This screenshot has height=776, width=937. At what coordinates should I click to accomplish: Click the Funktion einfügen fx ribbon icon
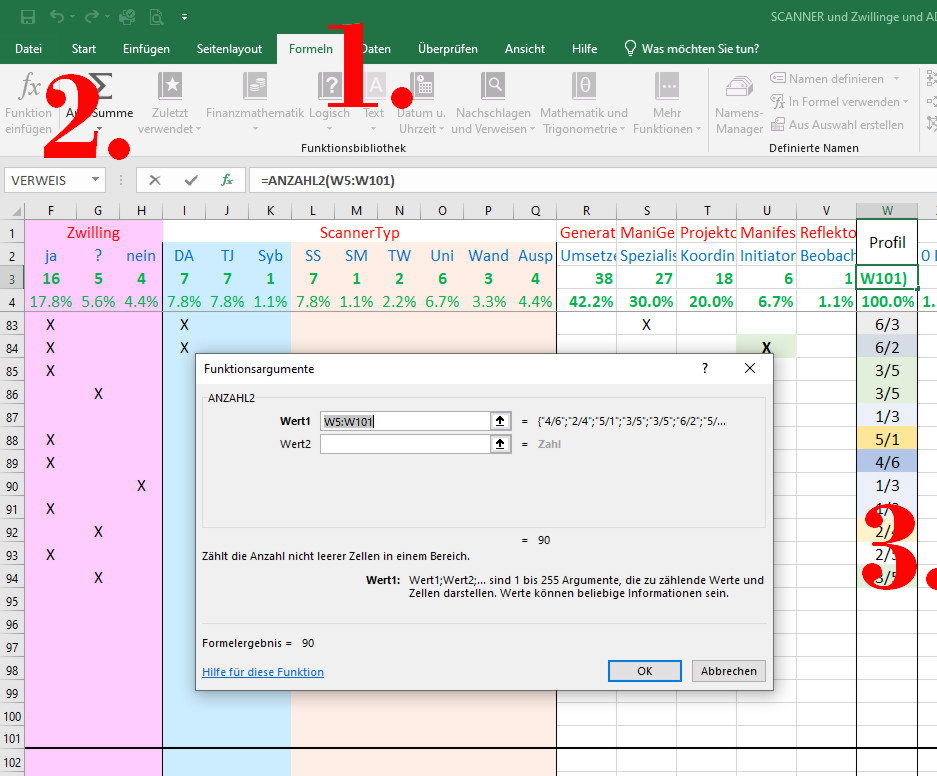click(x=28, y=103)
